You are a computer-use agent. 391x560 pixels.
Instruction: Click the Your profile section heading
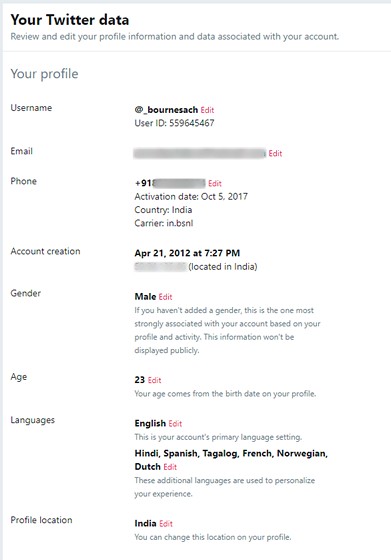[x=44, y=74]
